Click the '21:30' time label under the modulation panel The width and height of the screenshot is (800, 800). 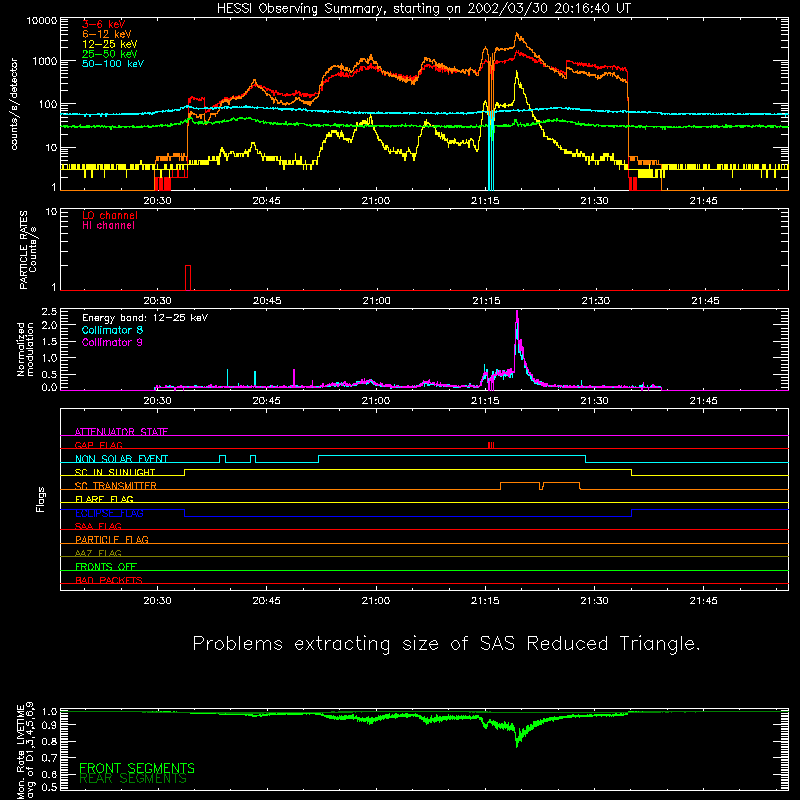point(594,401)
